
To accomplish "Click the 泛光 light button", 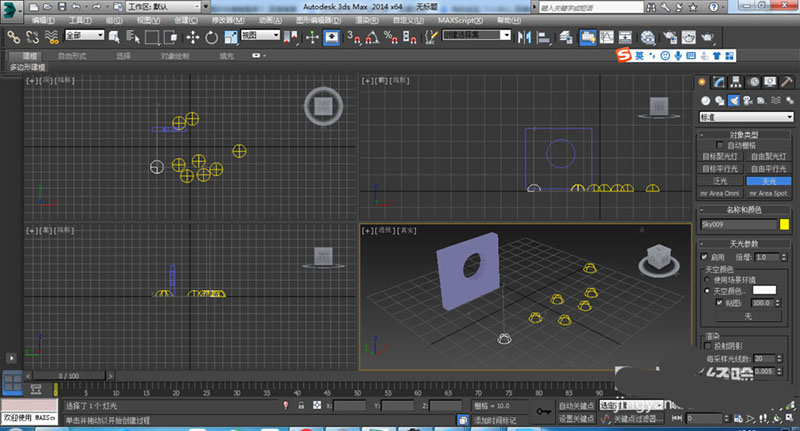I will 719,180.
